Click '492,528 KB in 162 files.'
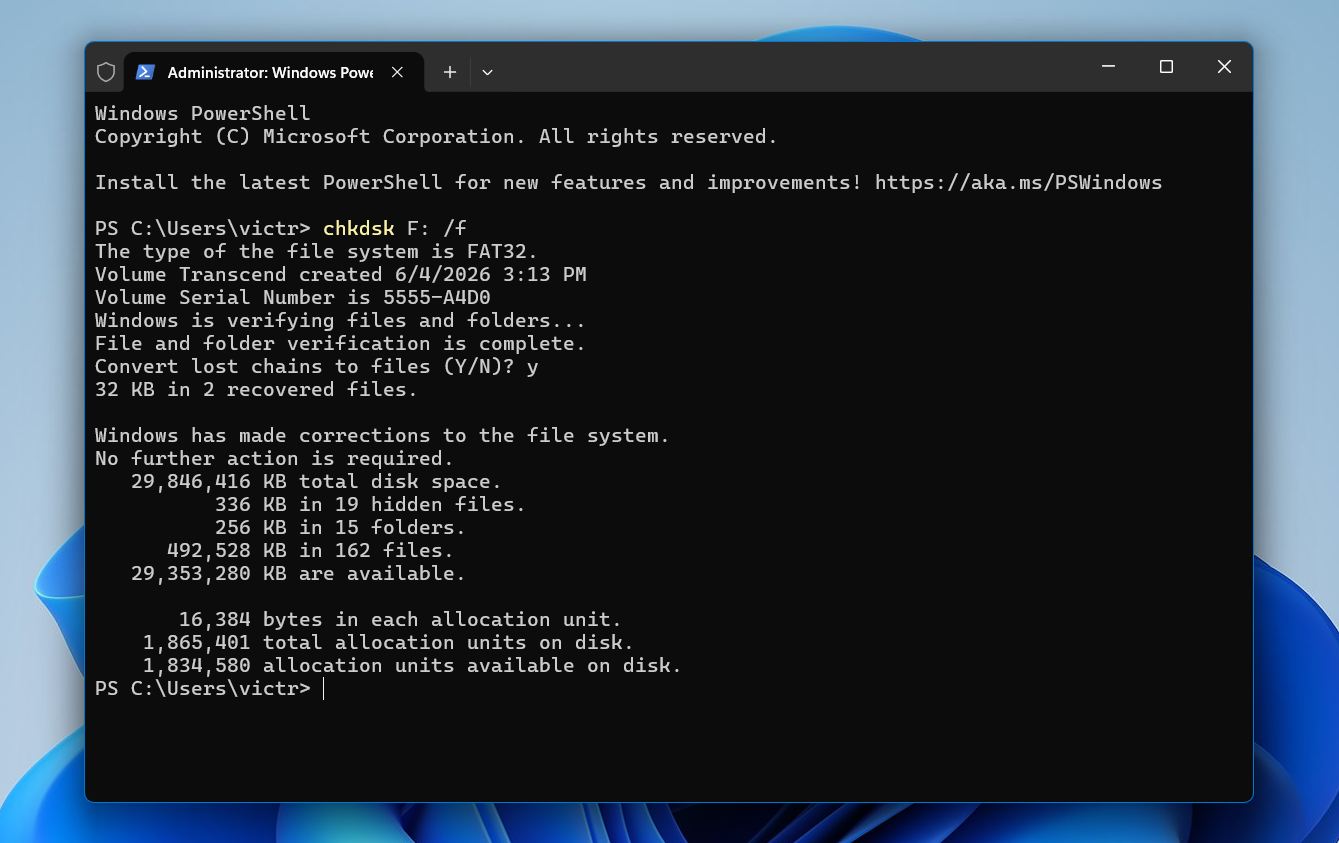Viewport: 1339px width, 843px height. click(x=310, y=551)
